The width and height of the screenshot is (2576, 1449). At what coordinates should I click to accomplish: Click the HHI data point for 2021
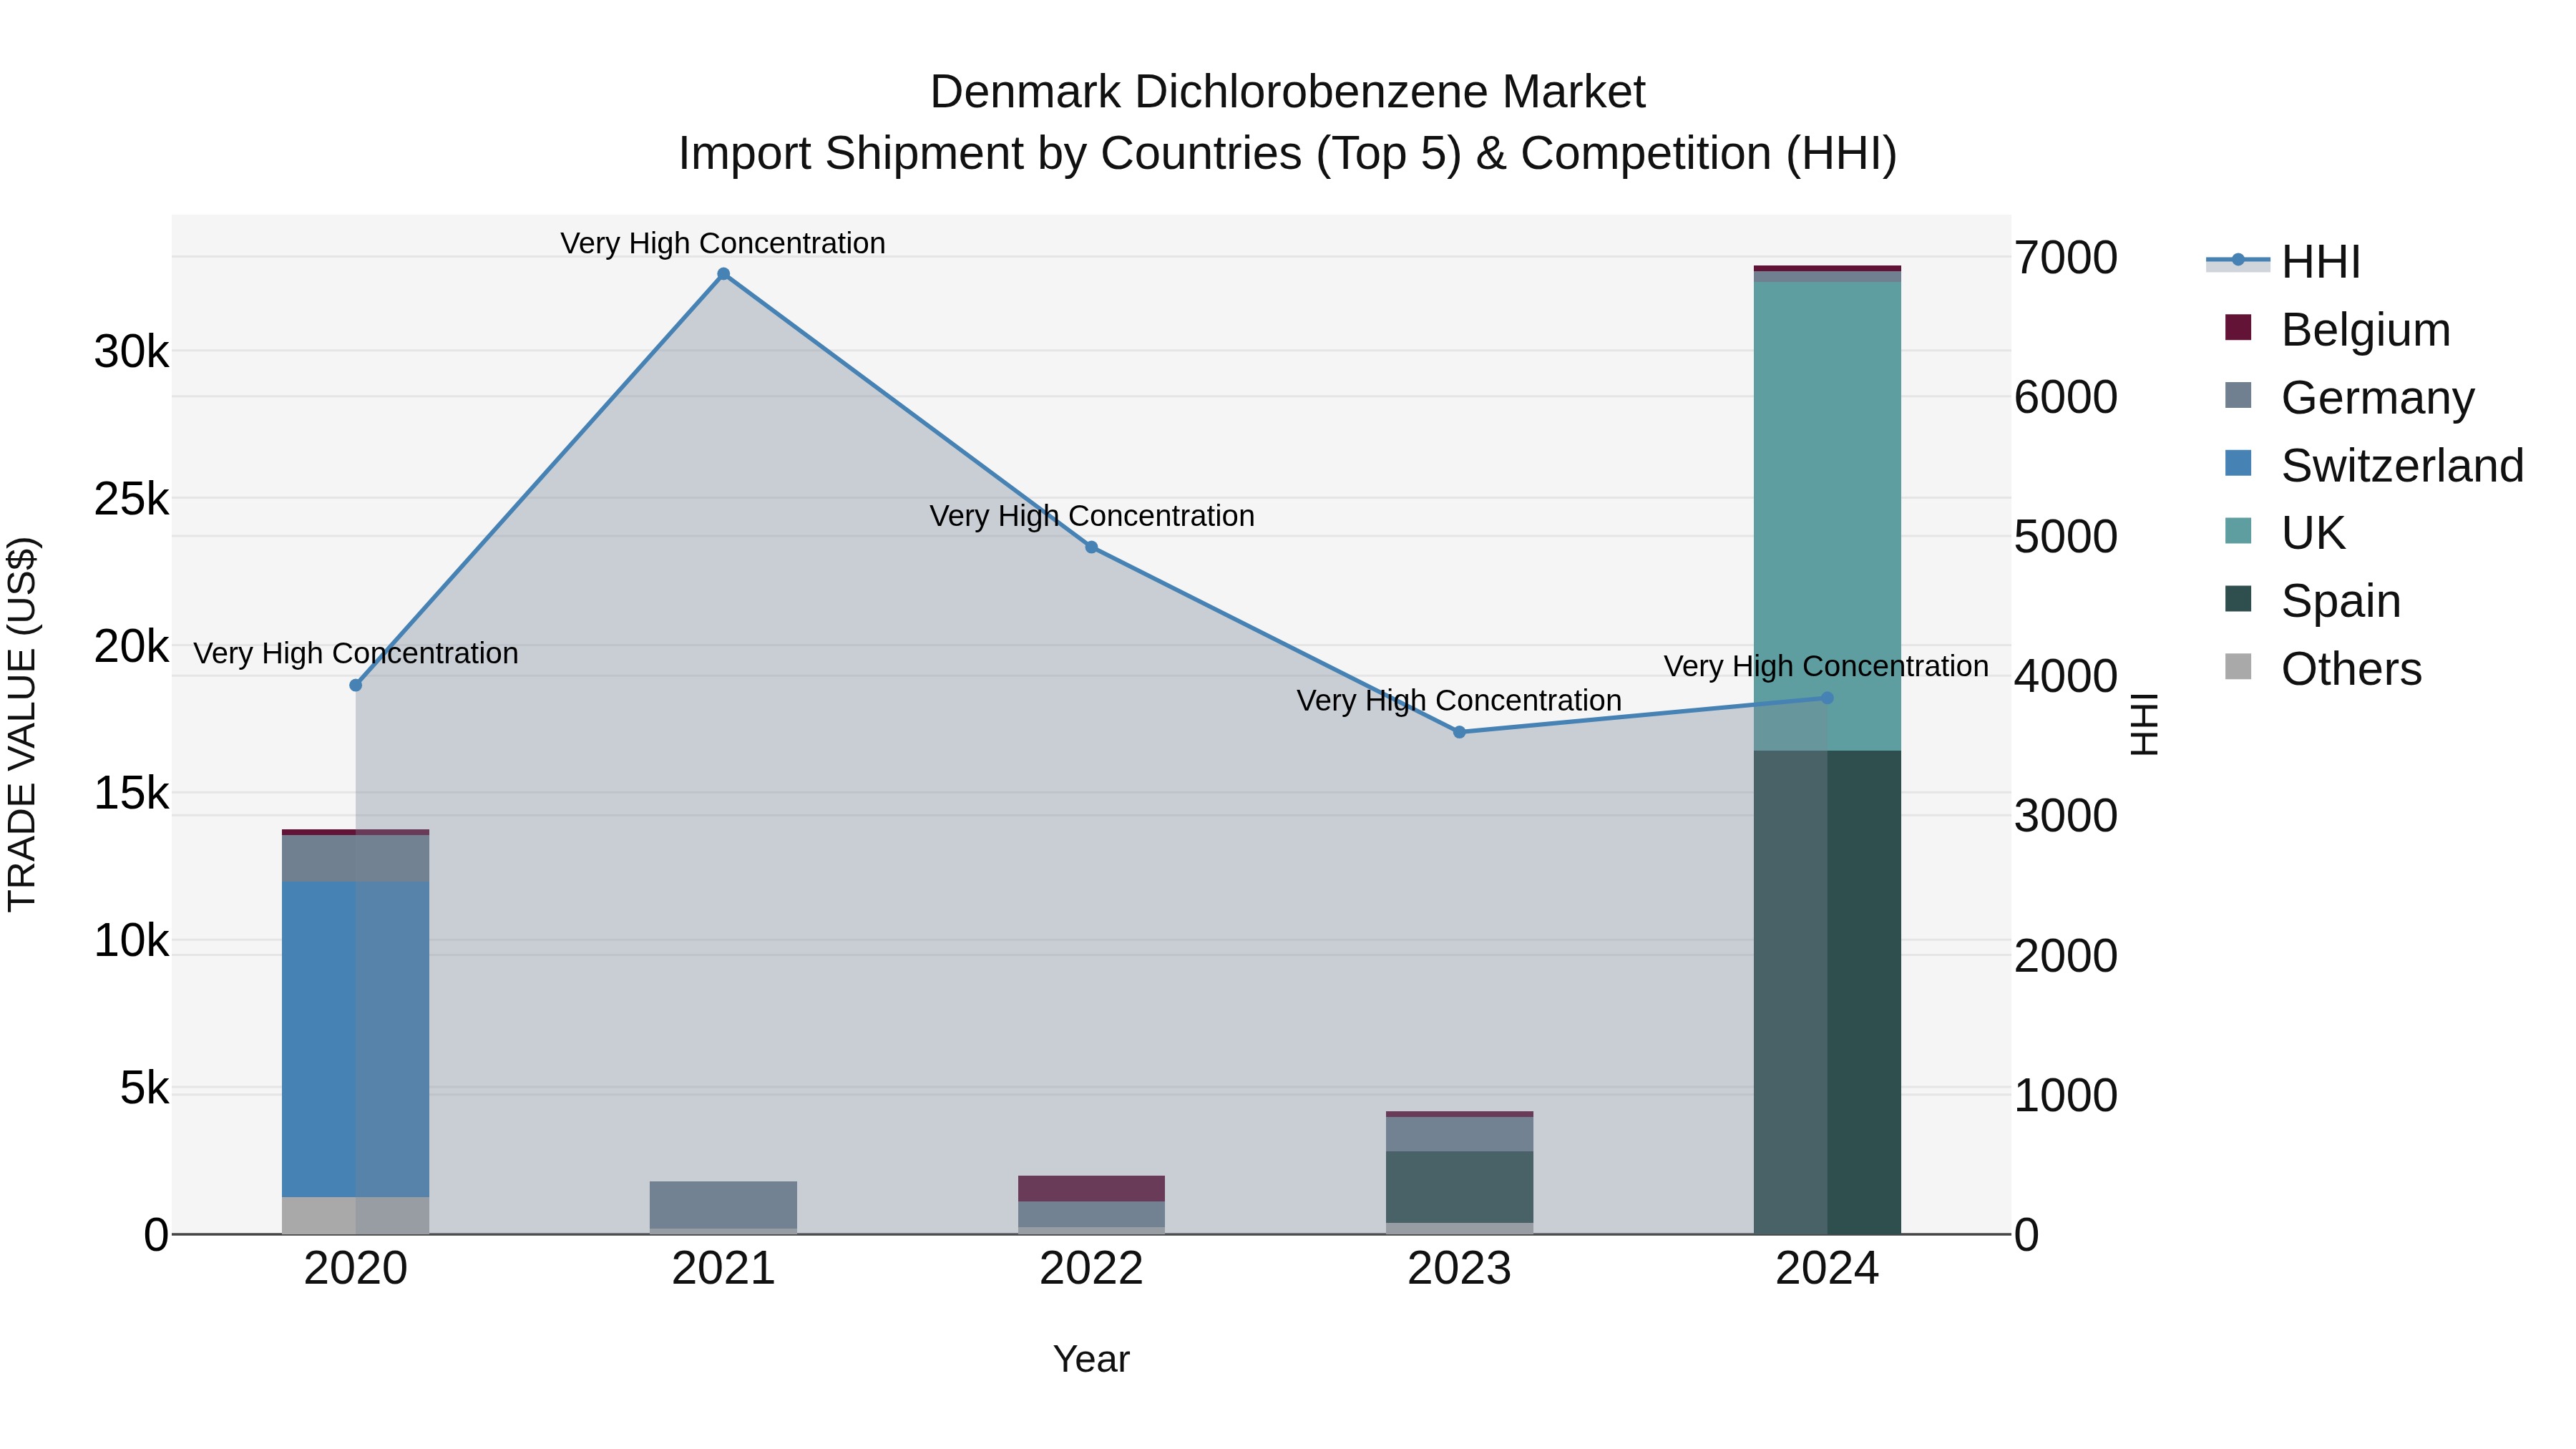pos(723,274)
